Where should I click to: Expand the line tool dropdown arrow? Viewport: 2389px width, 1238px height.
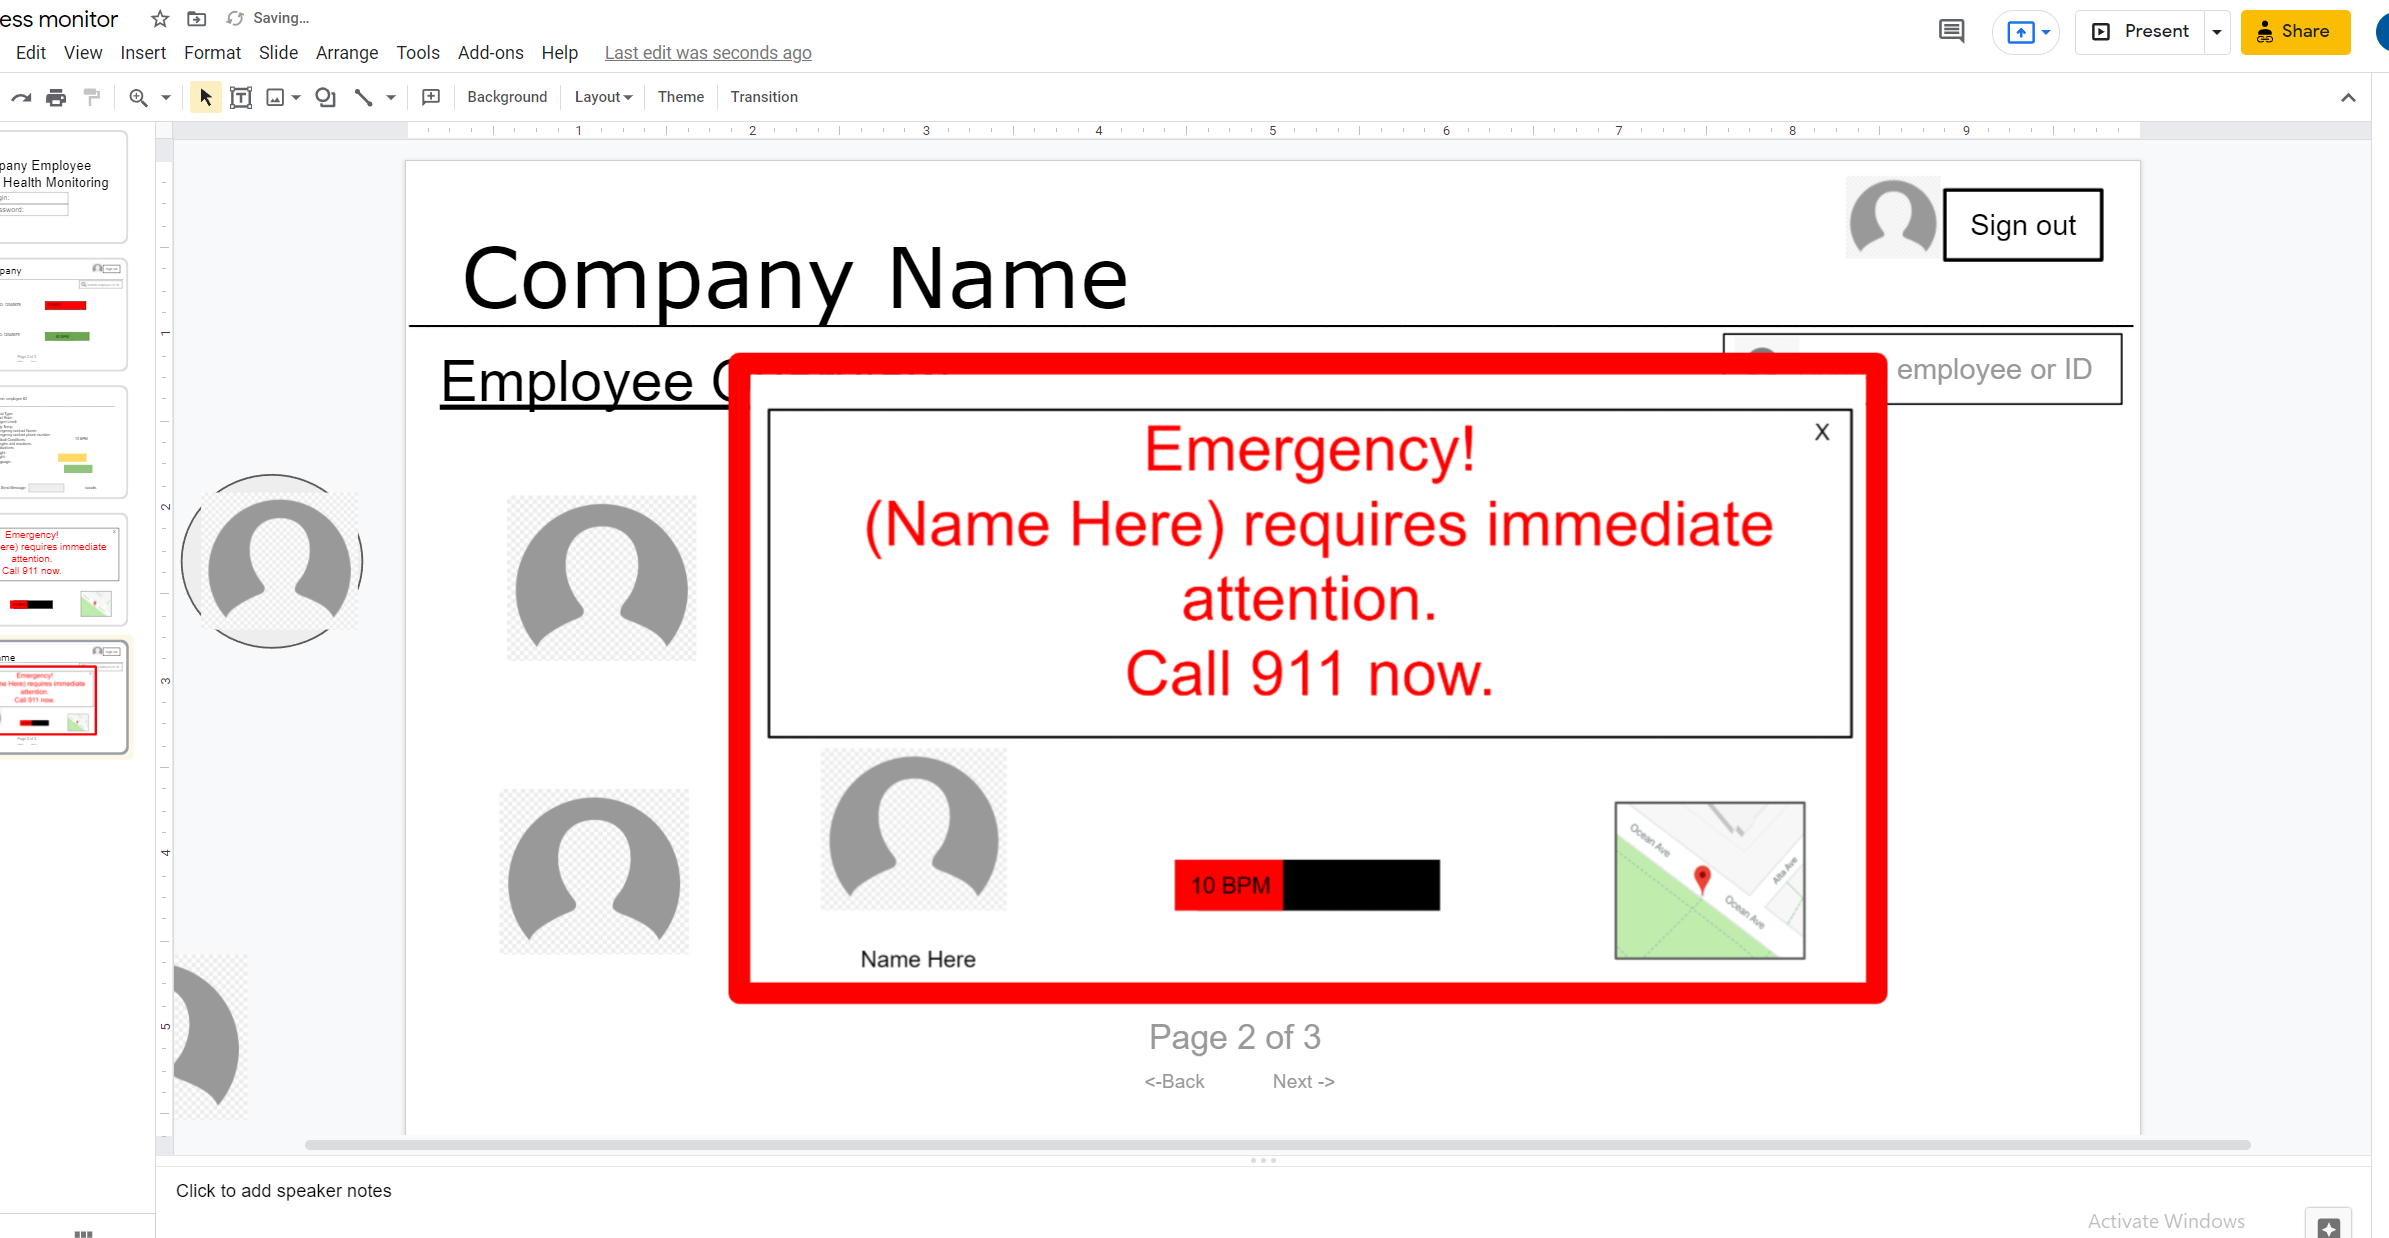tap(391, 97)
